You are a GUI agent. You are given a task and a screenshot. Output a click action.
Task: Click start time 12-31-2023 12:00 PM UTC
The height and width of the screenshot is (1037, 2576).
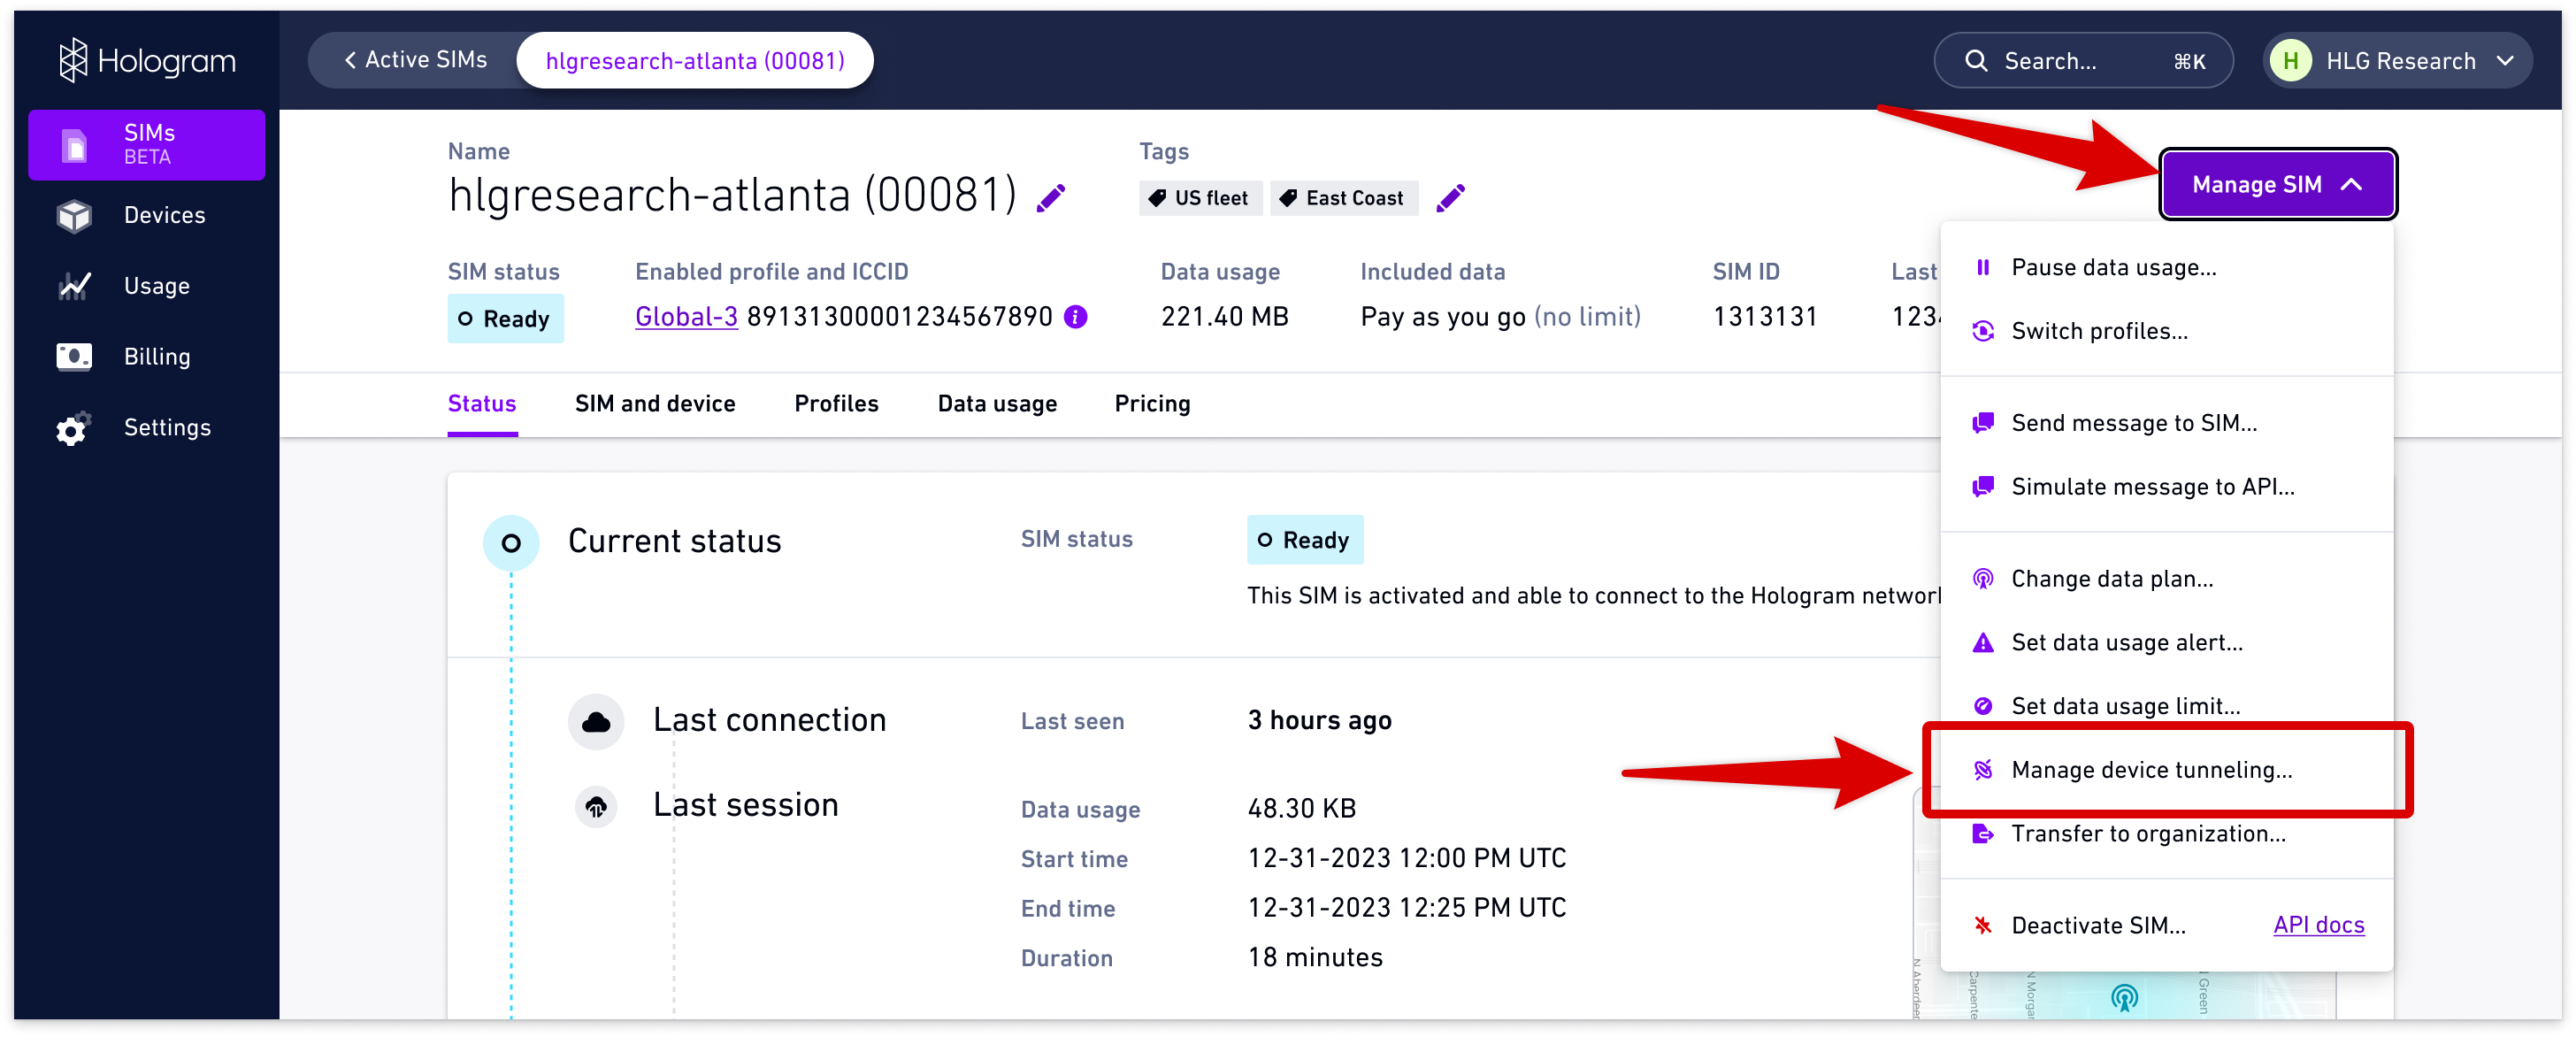1406,859
